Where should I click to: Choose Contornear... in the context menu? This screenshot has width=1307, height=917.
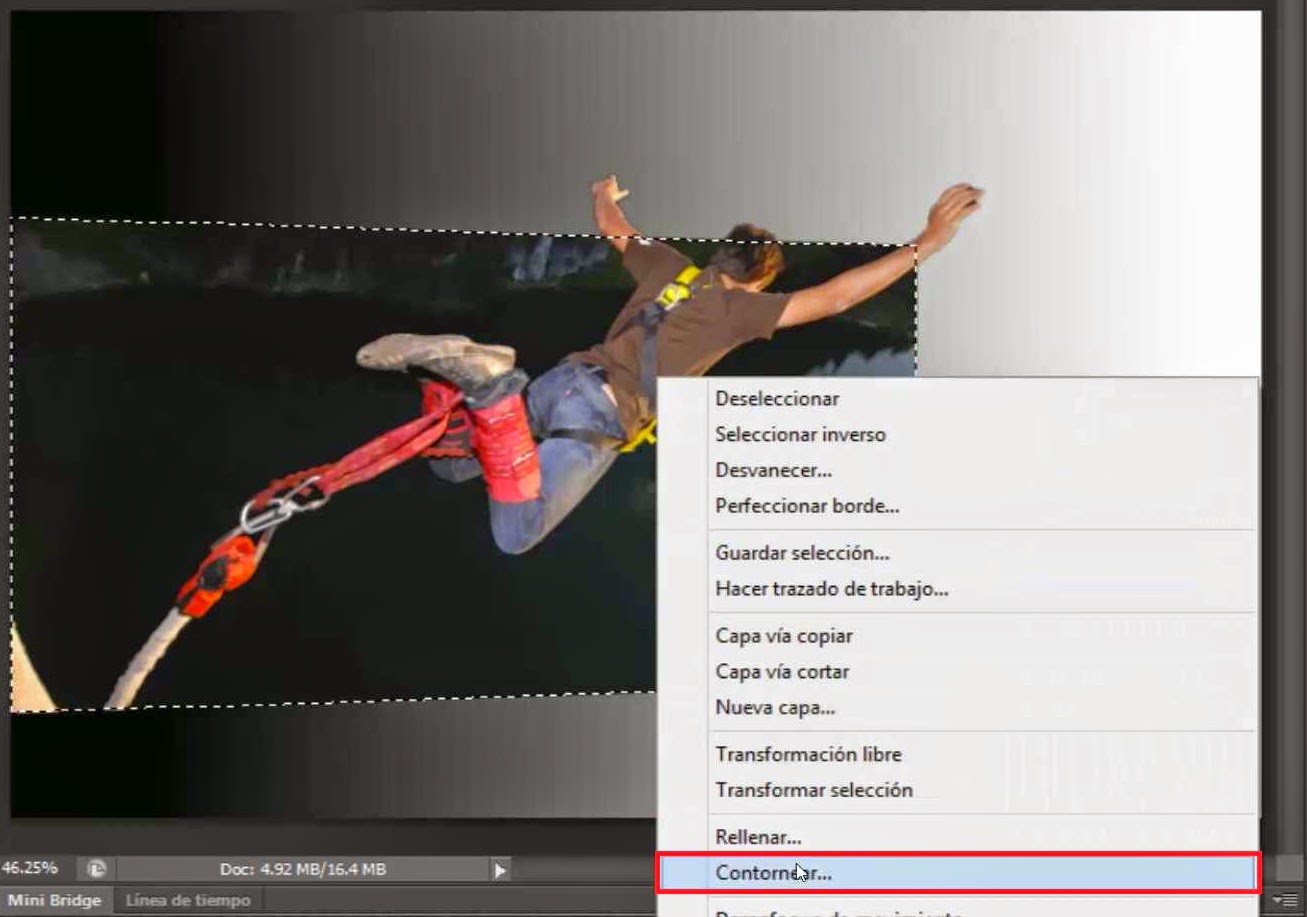[957, 872]
